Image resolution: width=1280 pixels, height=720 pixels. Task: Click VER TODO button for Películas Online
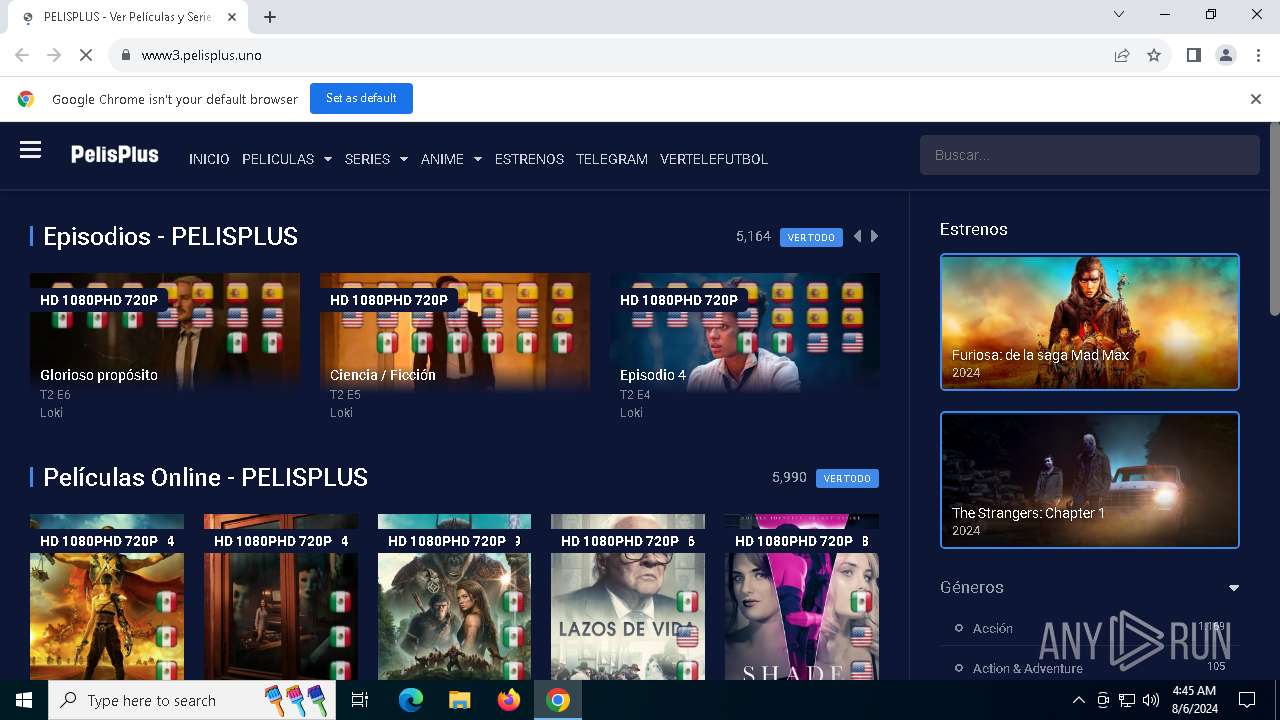847,478
